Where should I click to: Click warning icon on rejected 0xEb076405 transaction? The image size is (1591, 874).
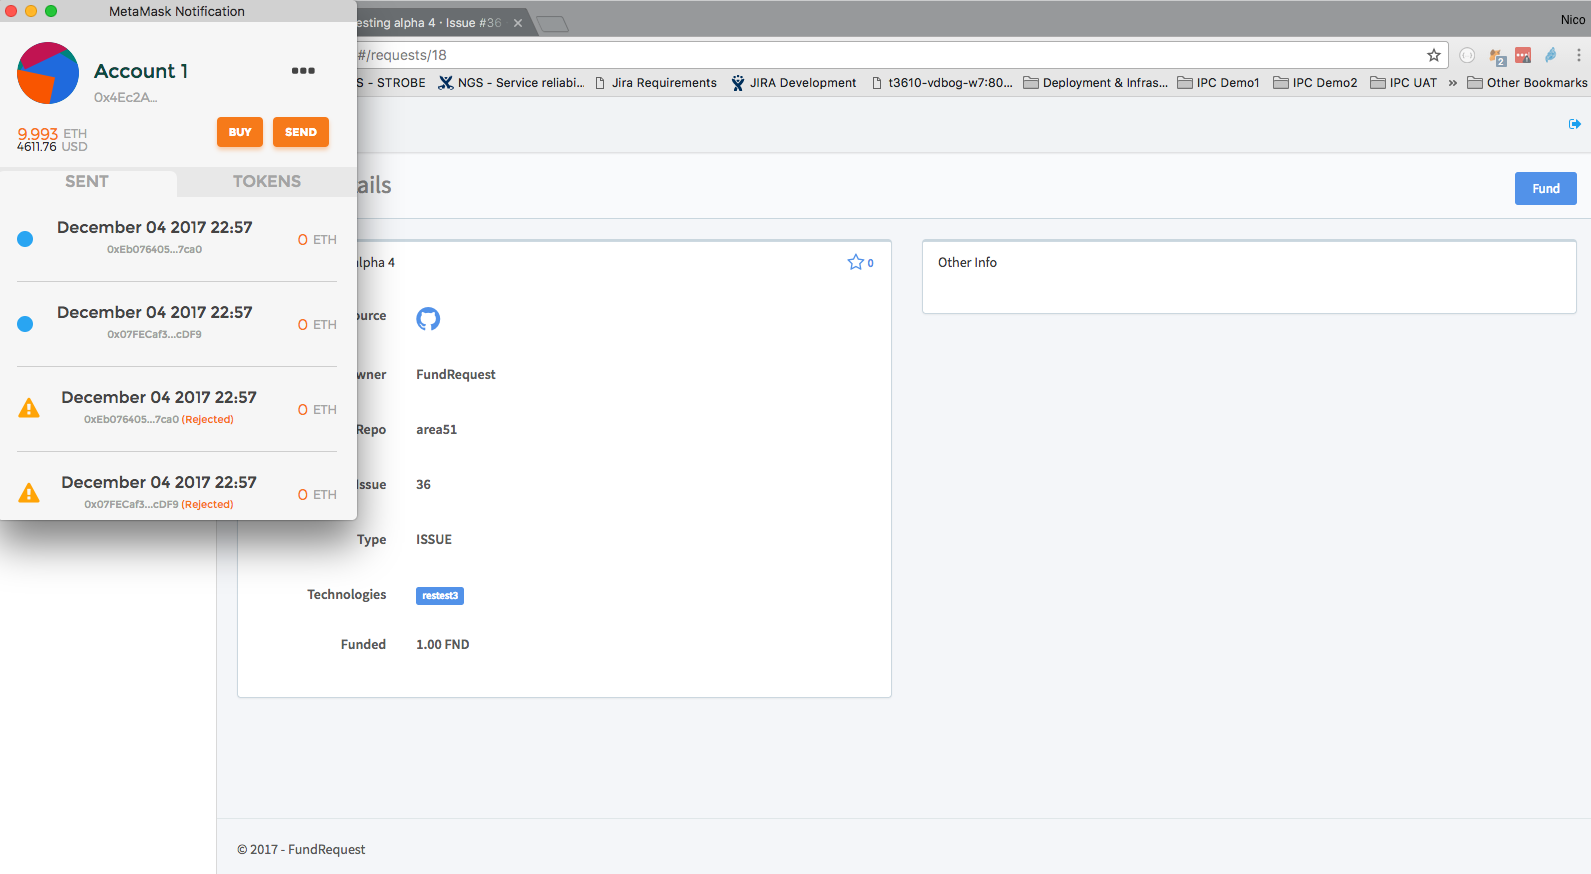pos(29,408)
